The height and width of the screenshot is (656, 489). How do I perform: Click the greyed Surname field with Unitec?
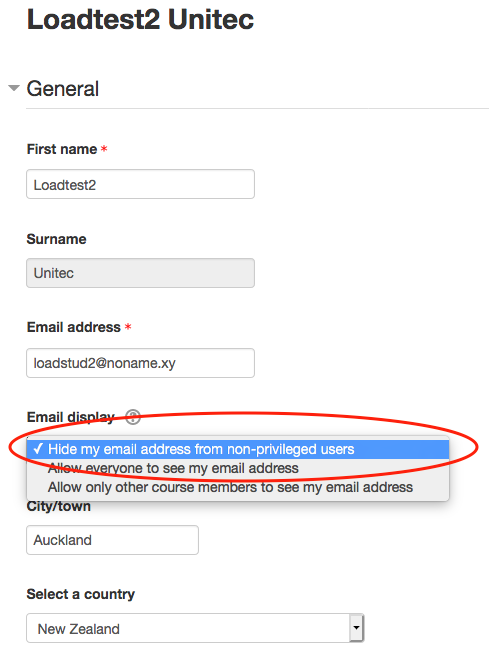coord(140,273)
